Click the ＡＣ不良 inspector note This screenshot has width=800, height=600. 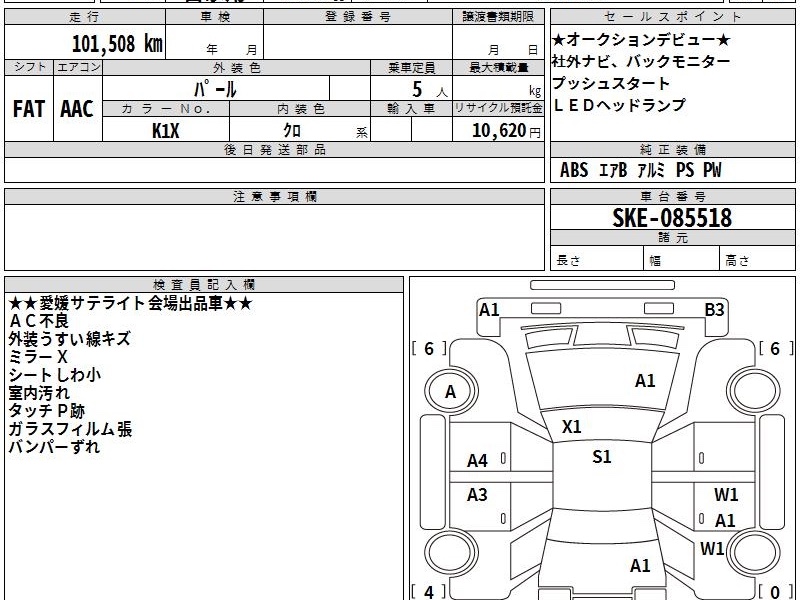(x=40, y=321)
